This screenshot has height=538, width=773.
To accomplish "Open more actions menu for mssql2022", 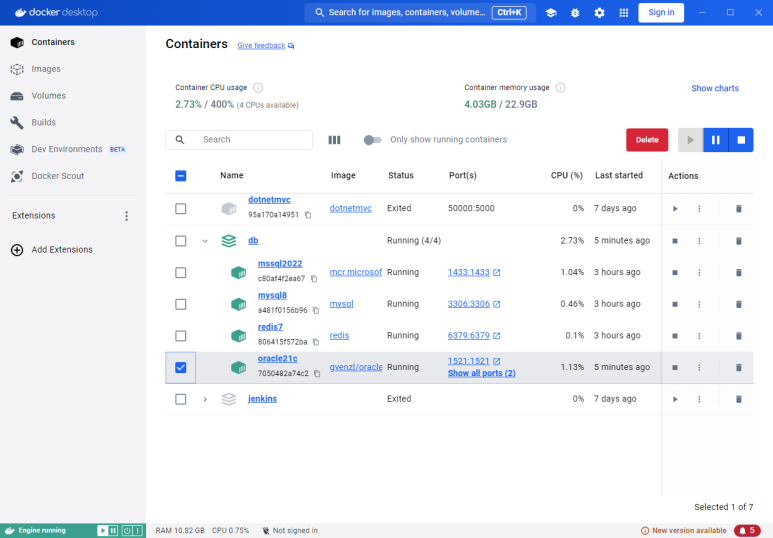I will coord(699,272).
